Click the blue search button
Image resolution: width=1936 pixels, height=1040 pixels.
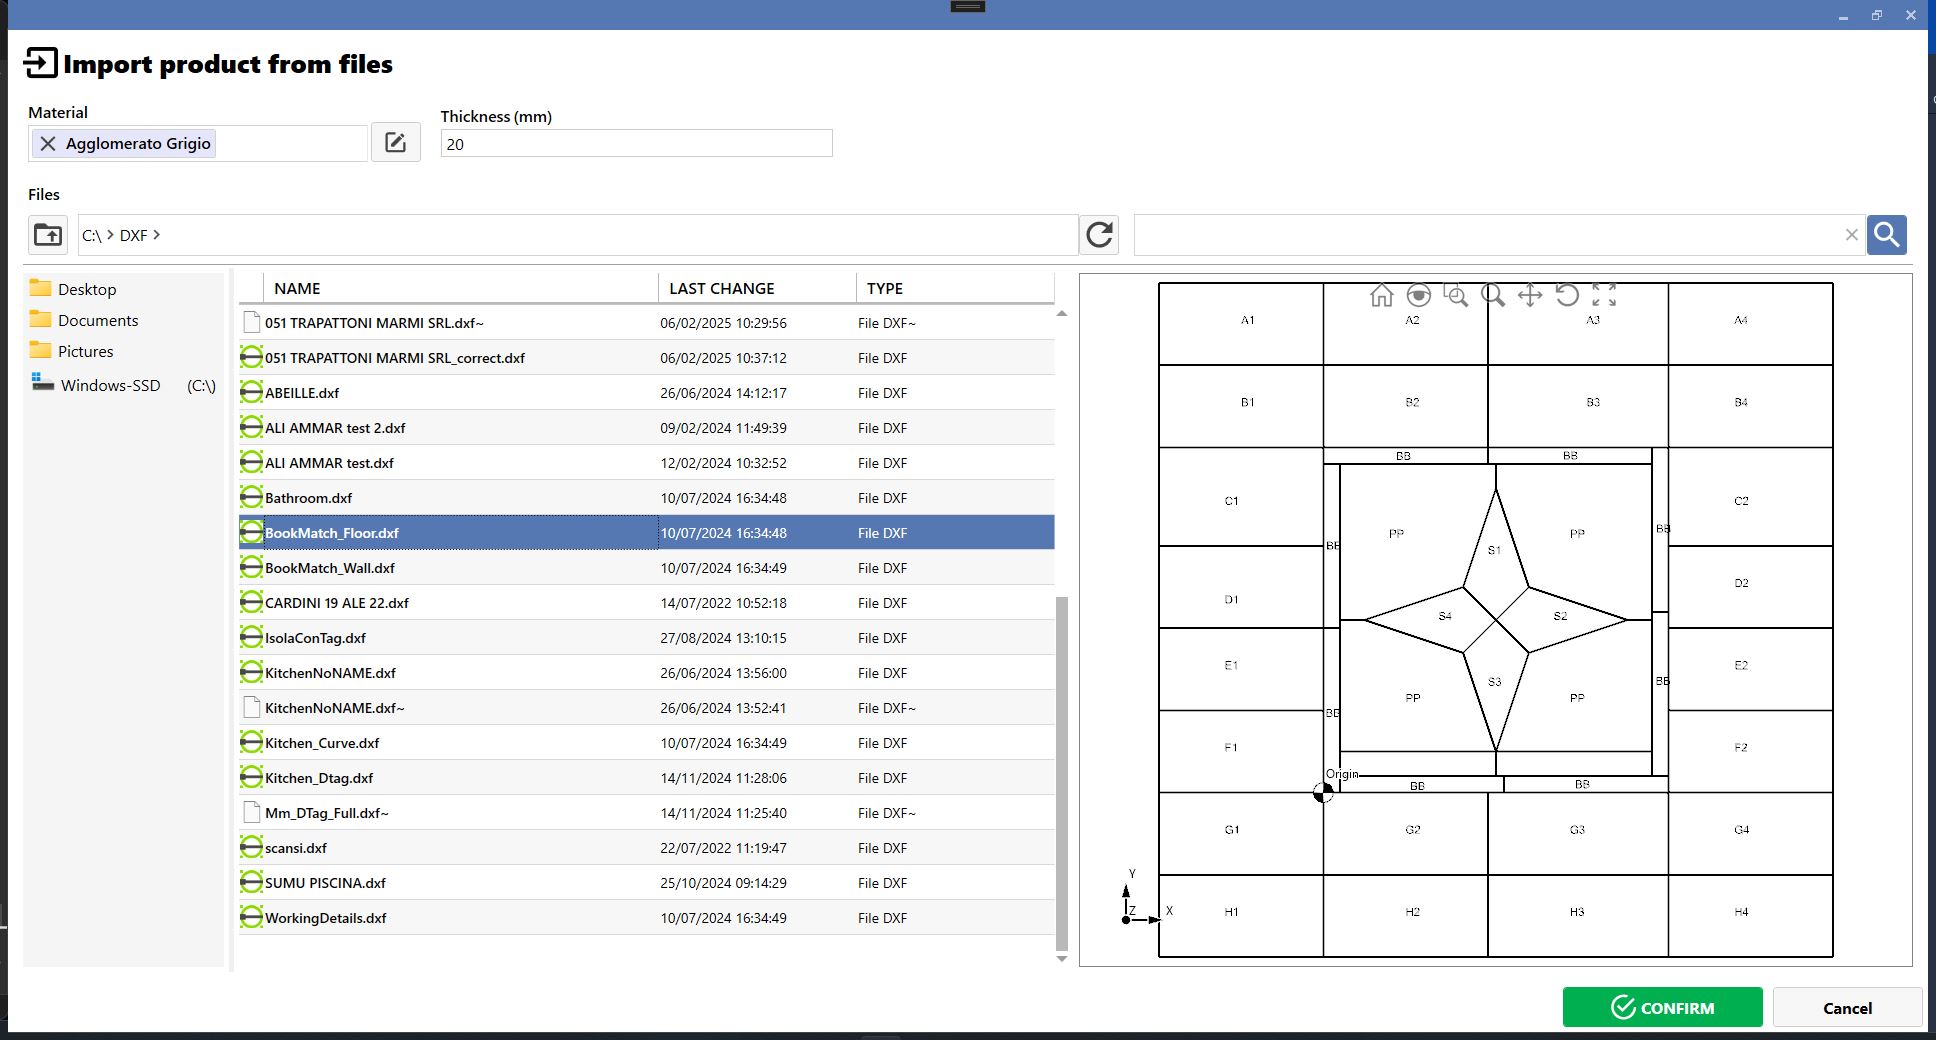(1887, 235)
